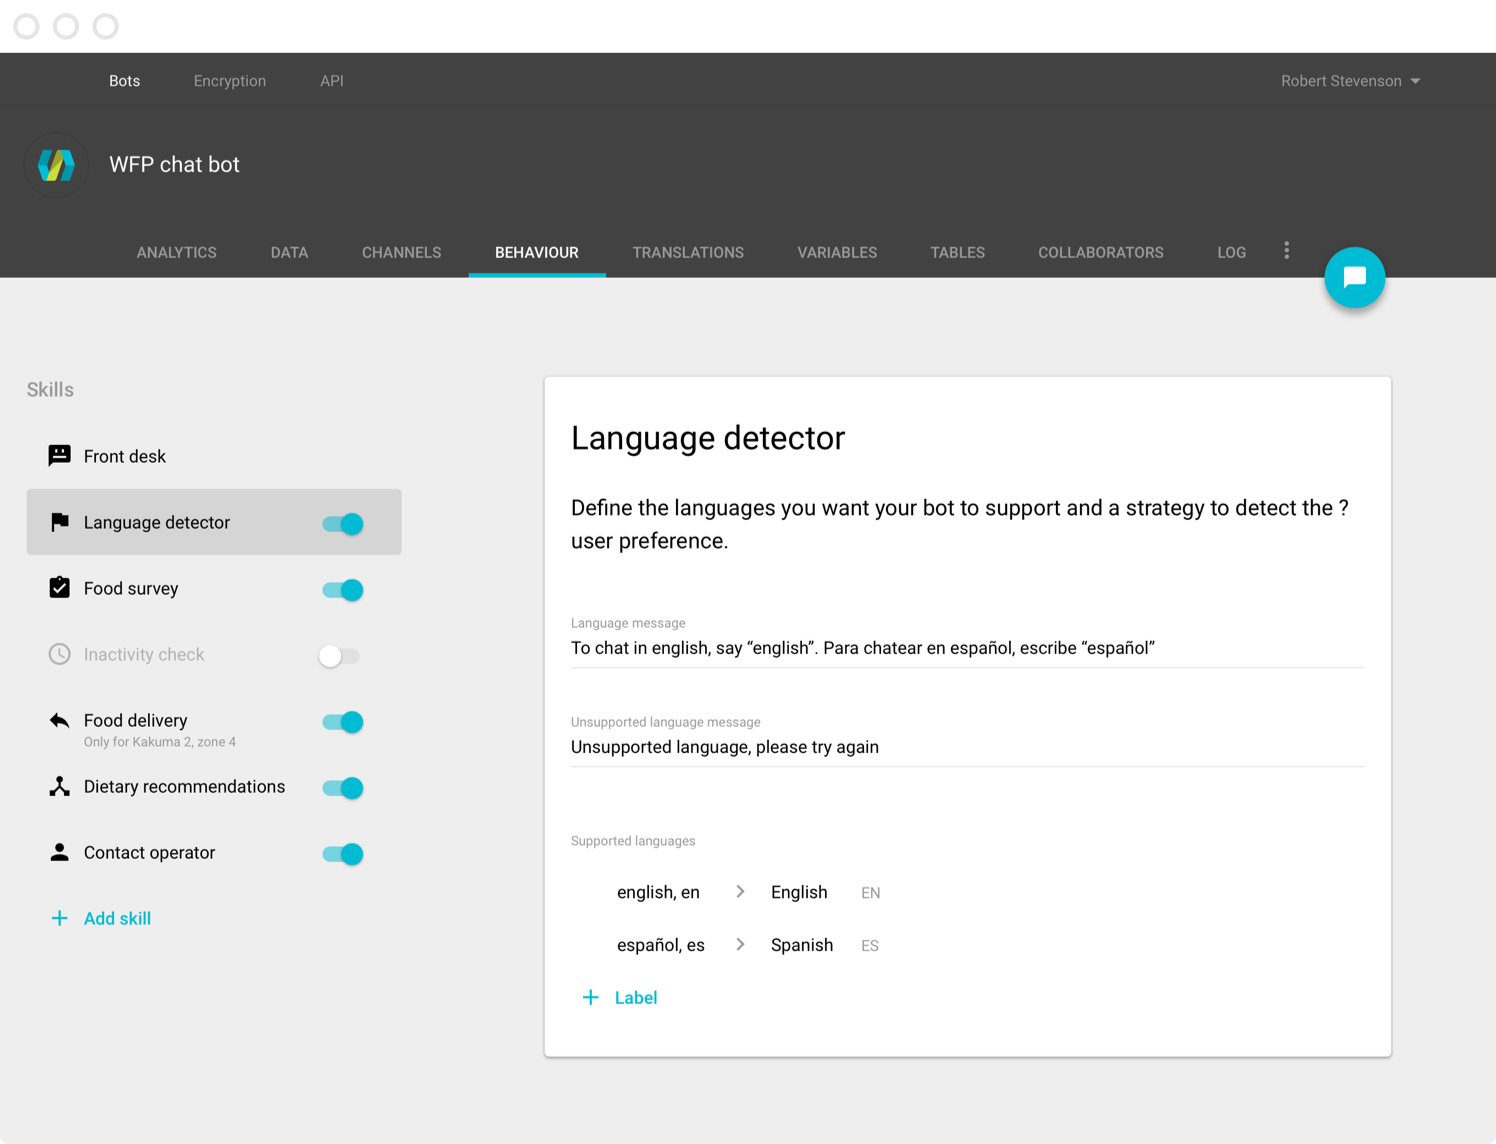The height and width of the screenshot is (1144, 1496).
Task: Select the Behaviour tab
Action: 537,252
